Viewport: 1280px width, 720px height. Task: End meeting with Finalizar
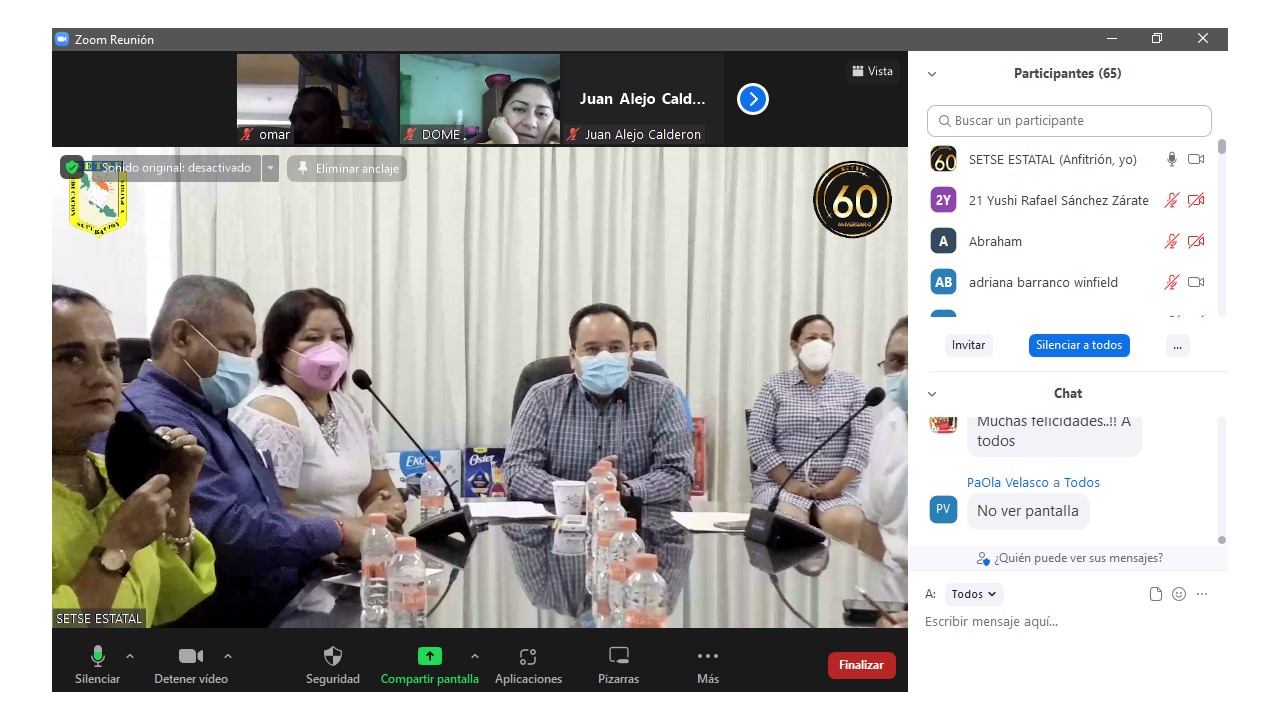point(862,665)
